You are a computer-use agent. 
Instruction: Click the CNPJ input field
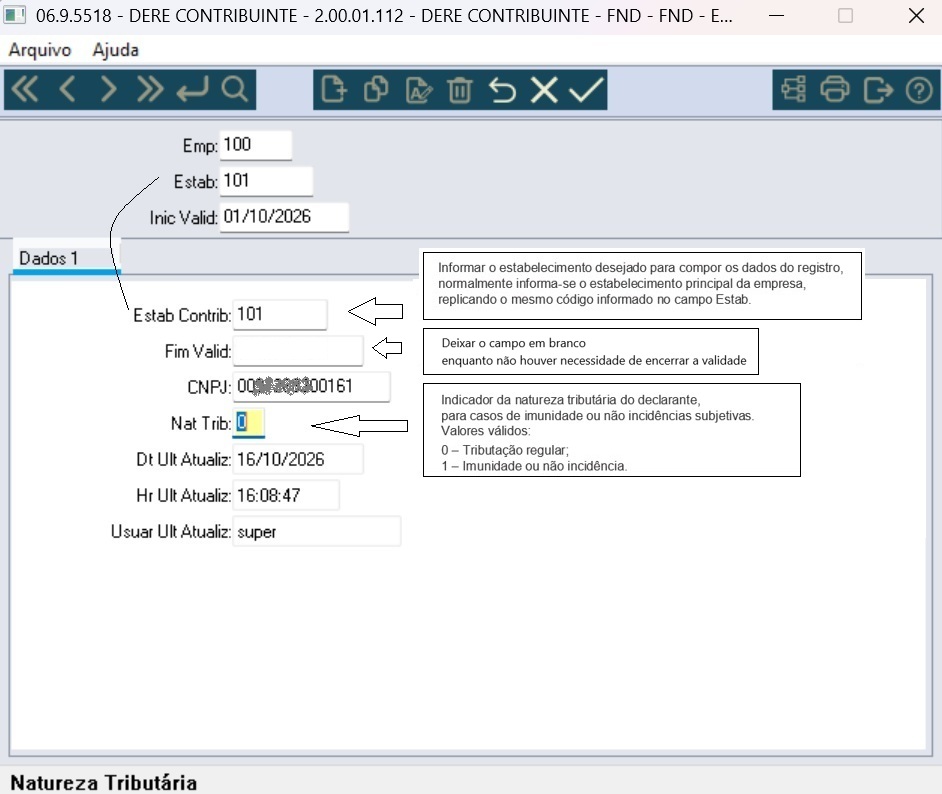[311, 387]
